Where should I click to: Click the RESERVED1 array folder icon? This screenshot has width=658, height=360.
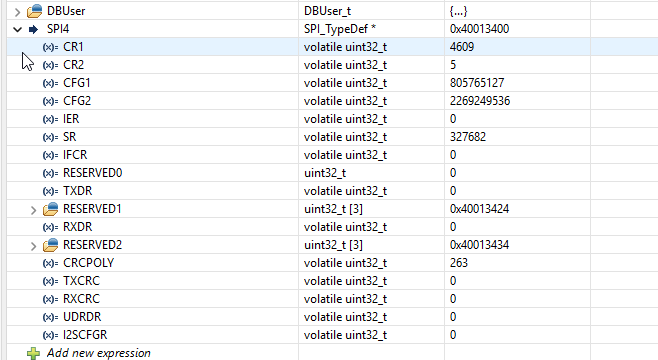(x=51, y=209)
